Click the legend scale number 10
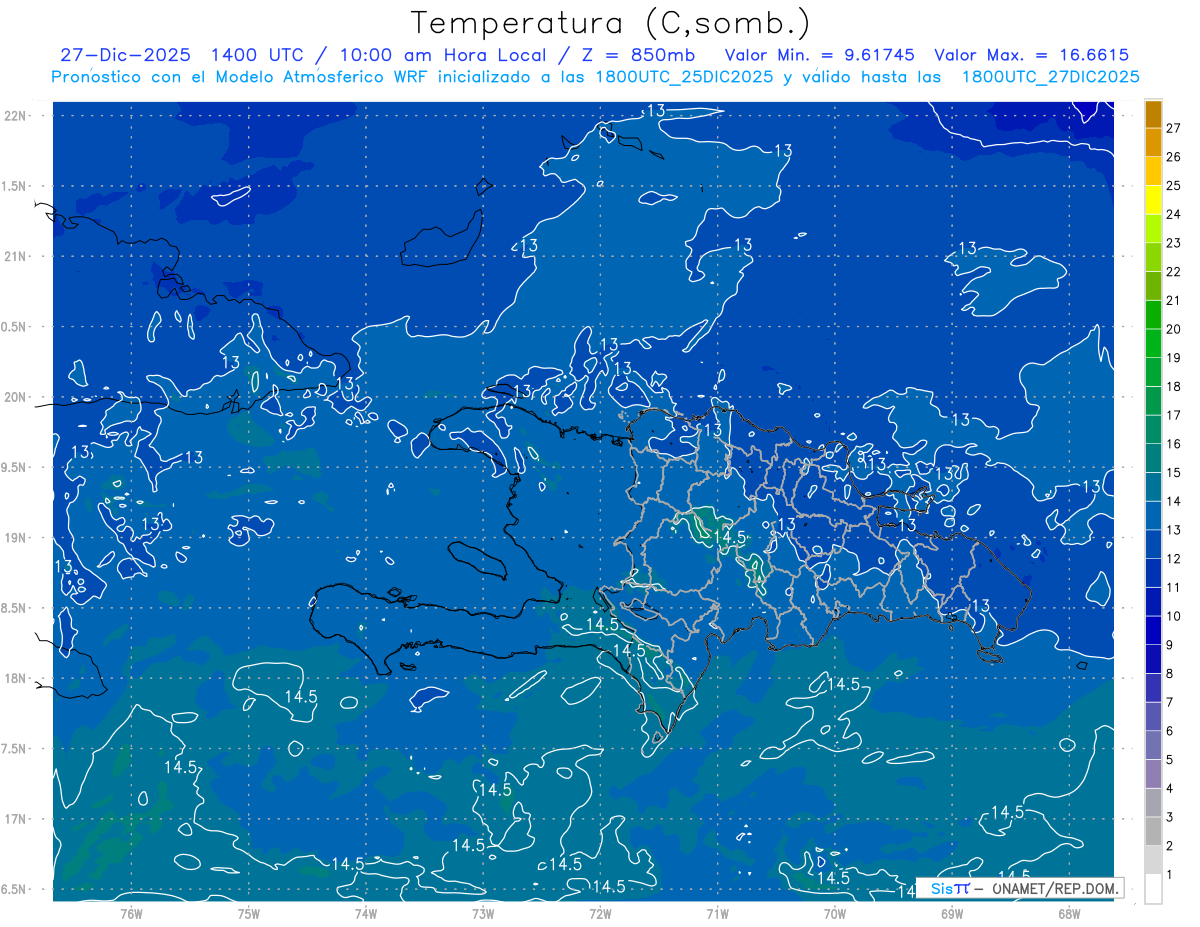Image resolution: width=1200 pixels, height=927 pixels. point(1174,616)
